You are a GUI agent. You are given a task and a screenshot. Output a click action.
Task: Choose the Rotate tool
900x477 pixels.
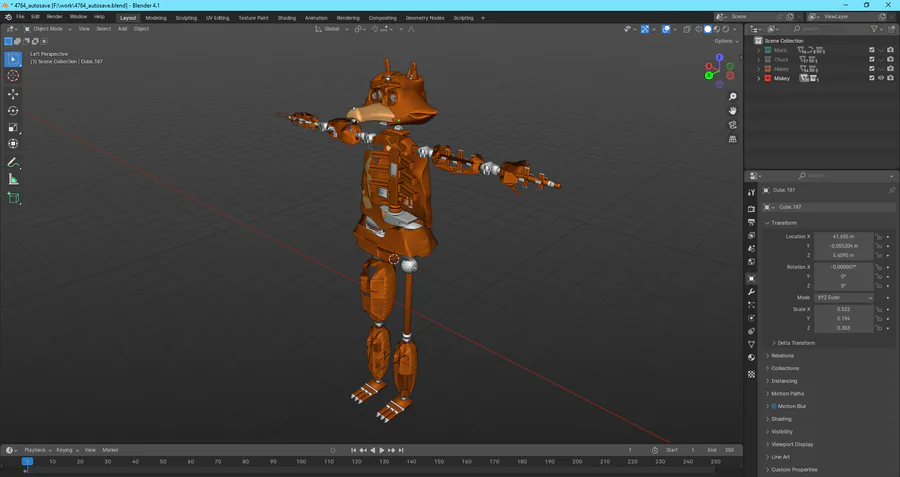point(13,111)
